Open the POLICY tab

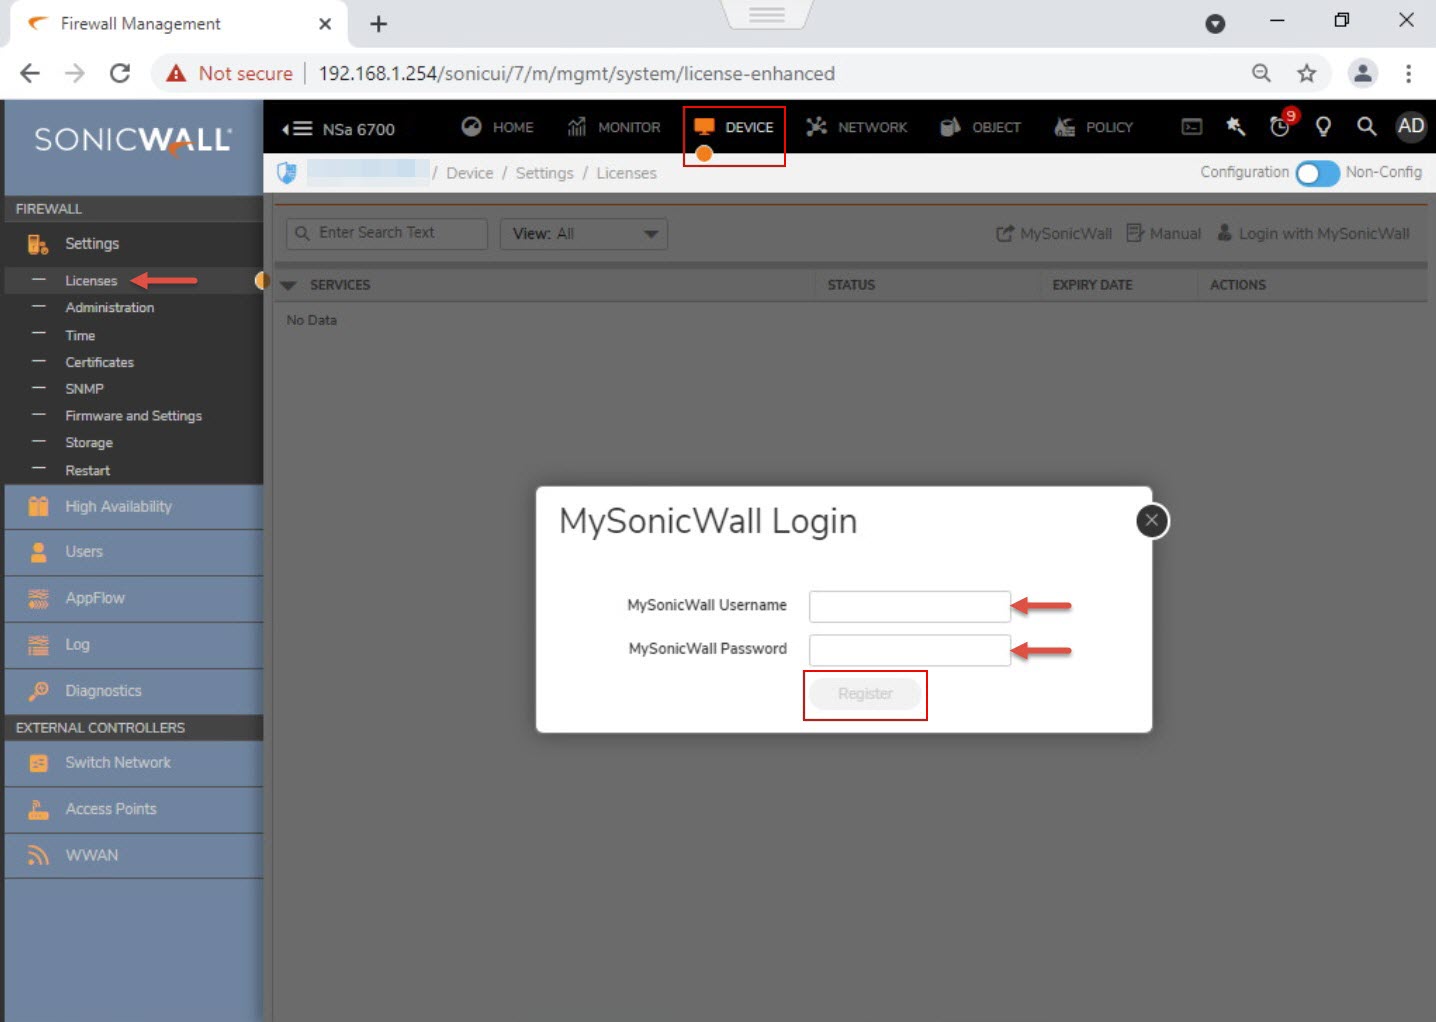coord(1094,127)
